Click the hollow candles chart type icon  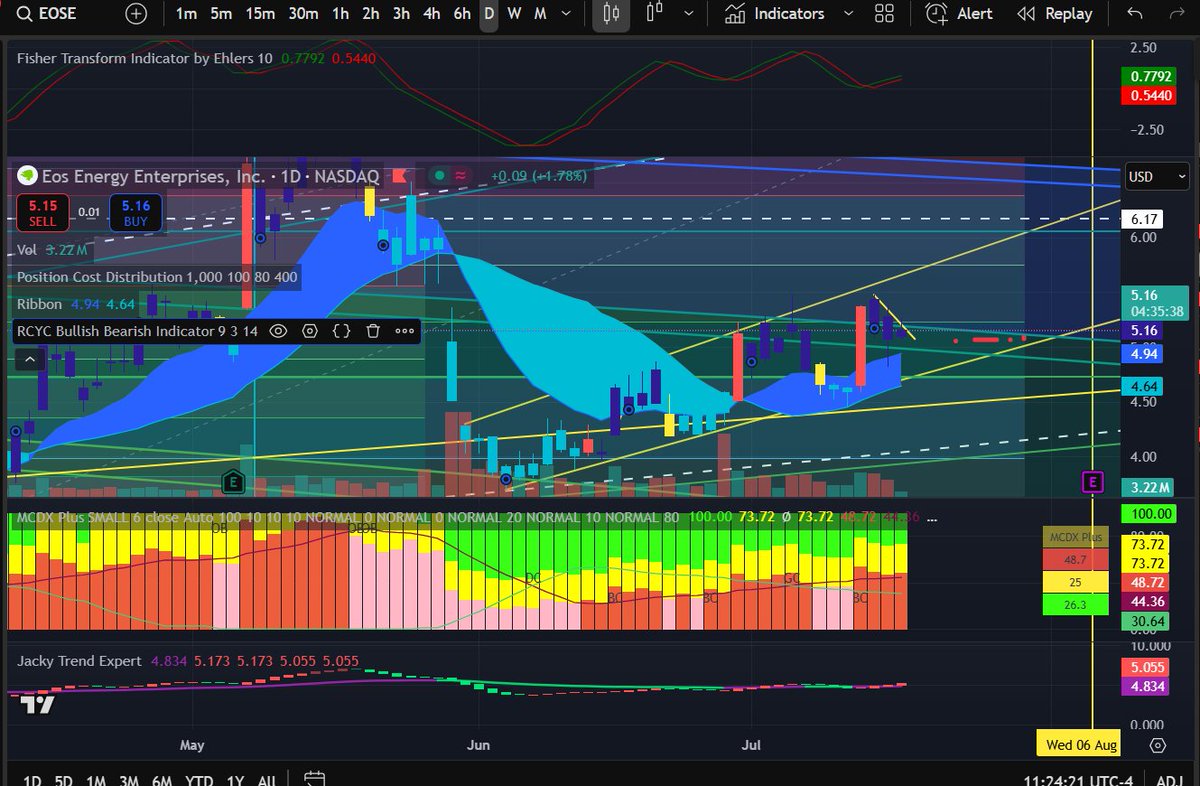tap(656, 14)
